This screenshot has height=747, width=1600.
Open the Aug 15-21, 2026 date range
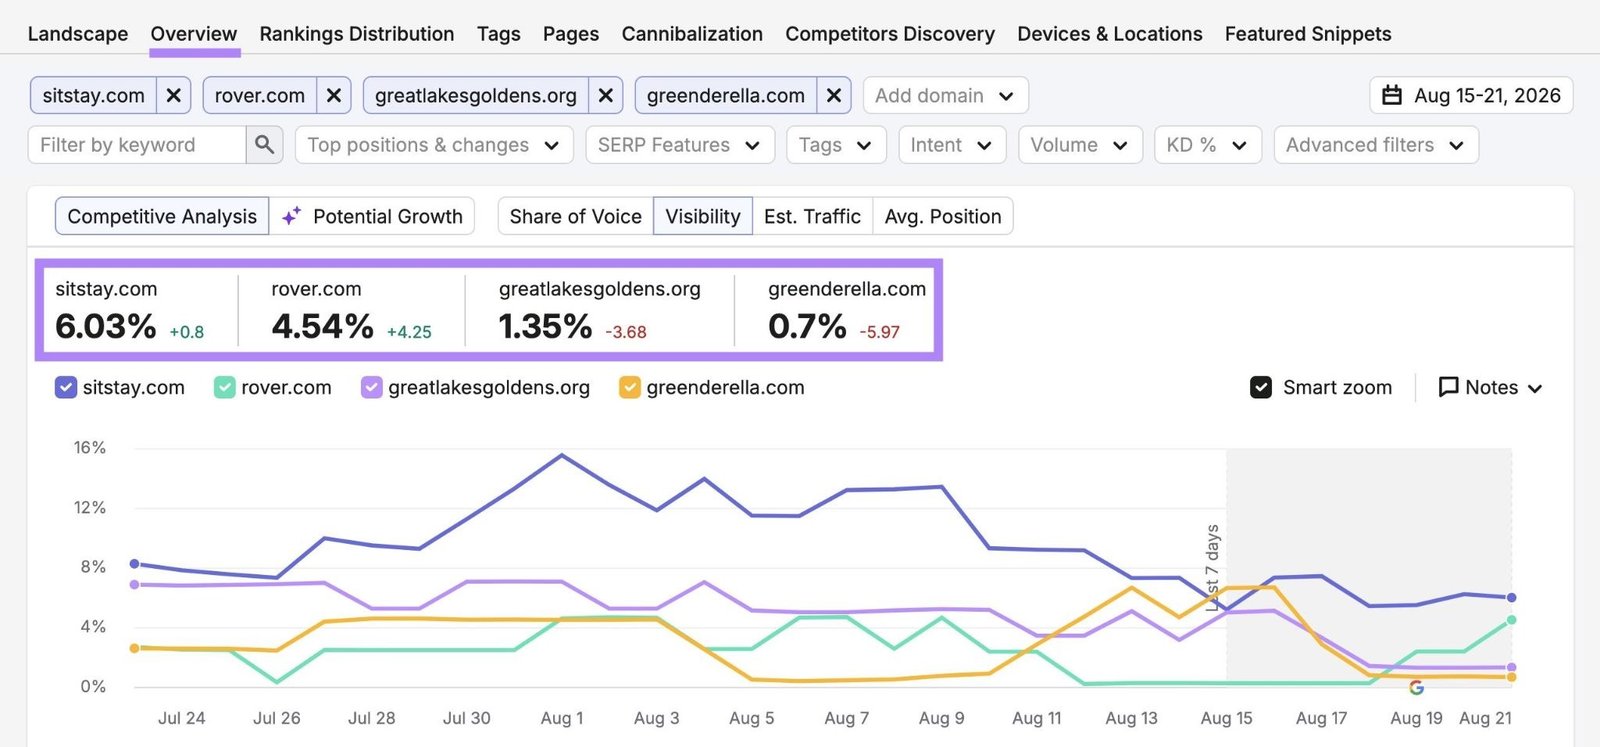click(x=1471, y=95)
